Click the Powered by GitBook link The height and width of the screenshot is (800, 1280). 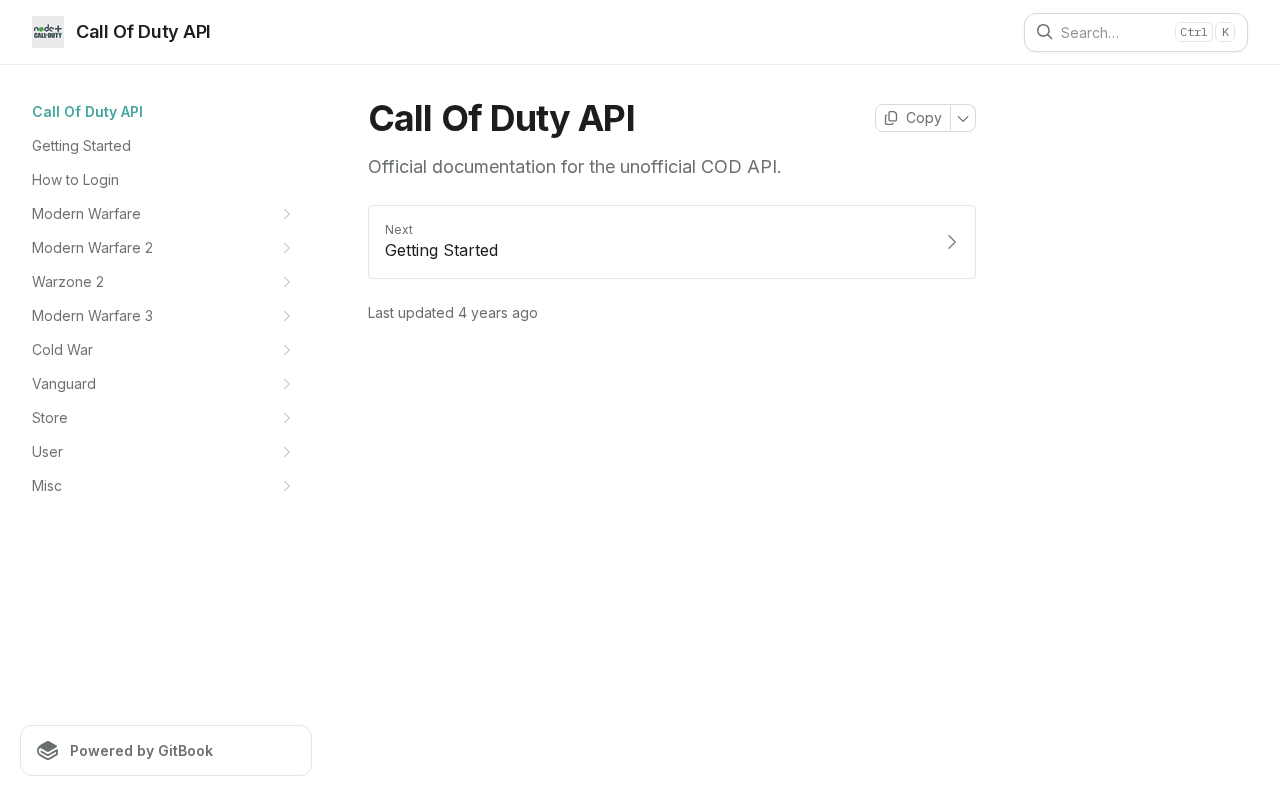141,751
